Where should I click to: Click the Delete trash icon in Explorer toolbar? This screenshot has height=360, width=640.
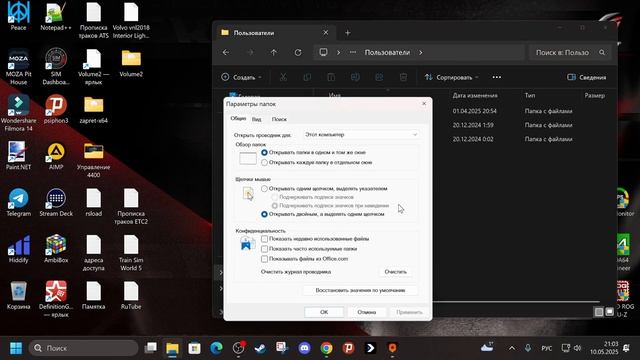click(403, 77)
